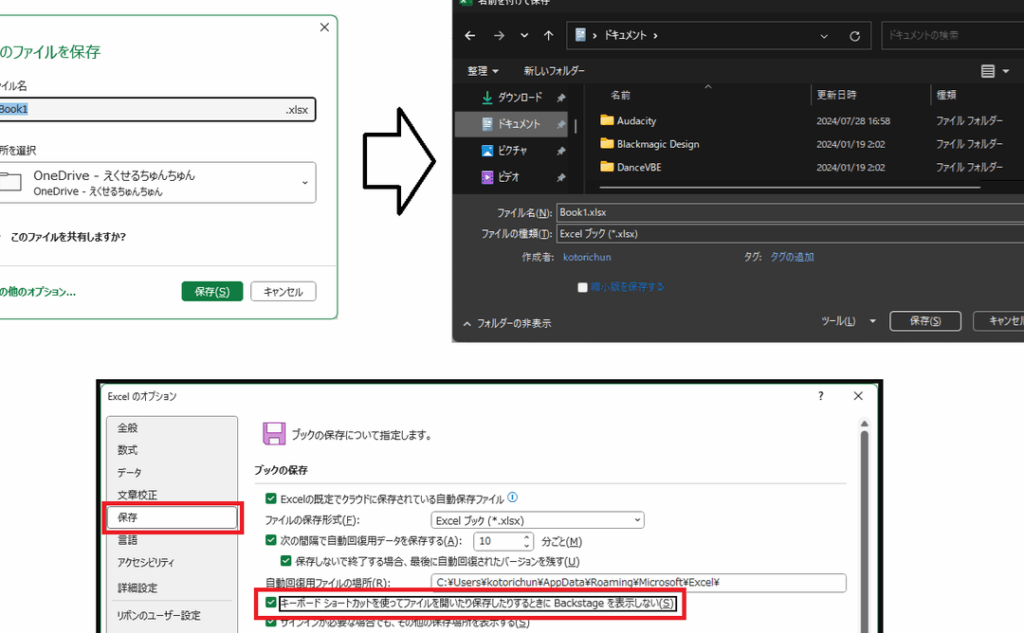
Task: Uncheck the Backstage を表示しない option
Action: (x=271, y=604)
